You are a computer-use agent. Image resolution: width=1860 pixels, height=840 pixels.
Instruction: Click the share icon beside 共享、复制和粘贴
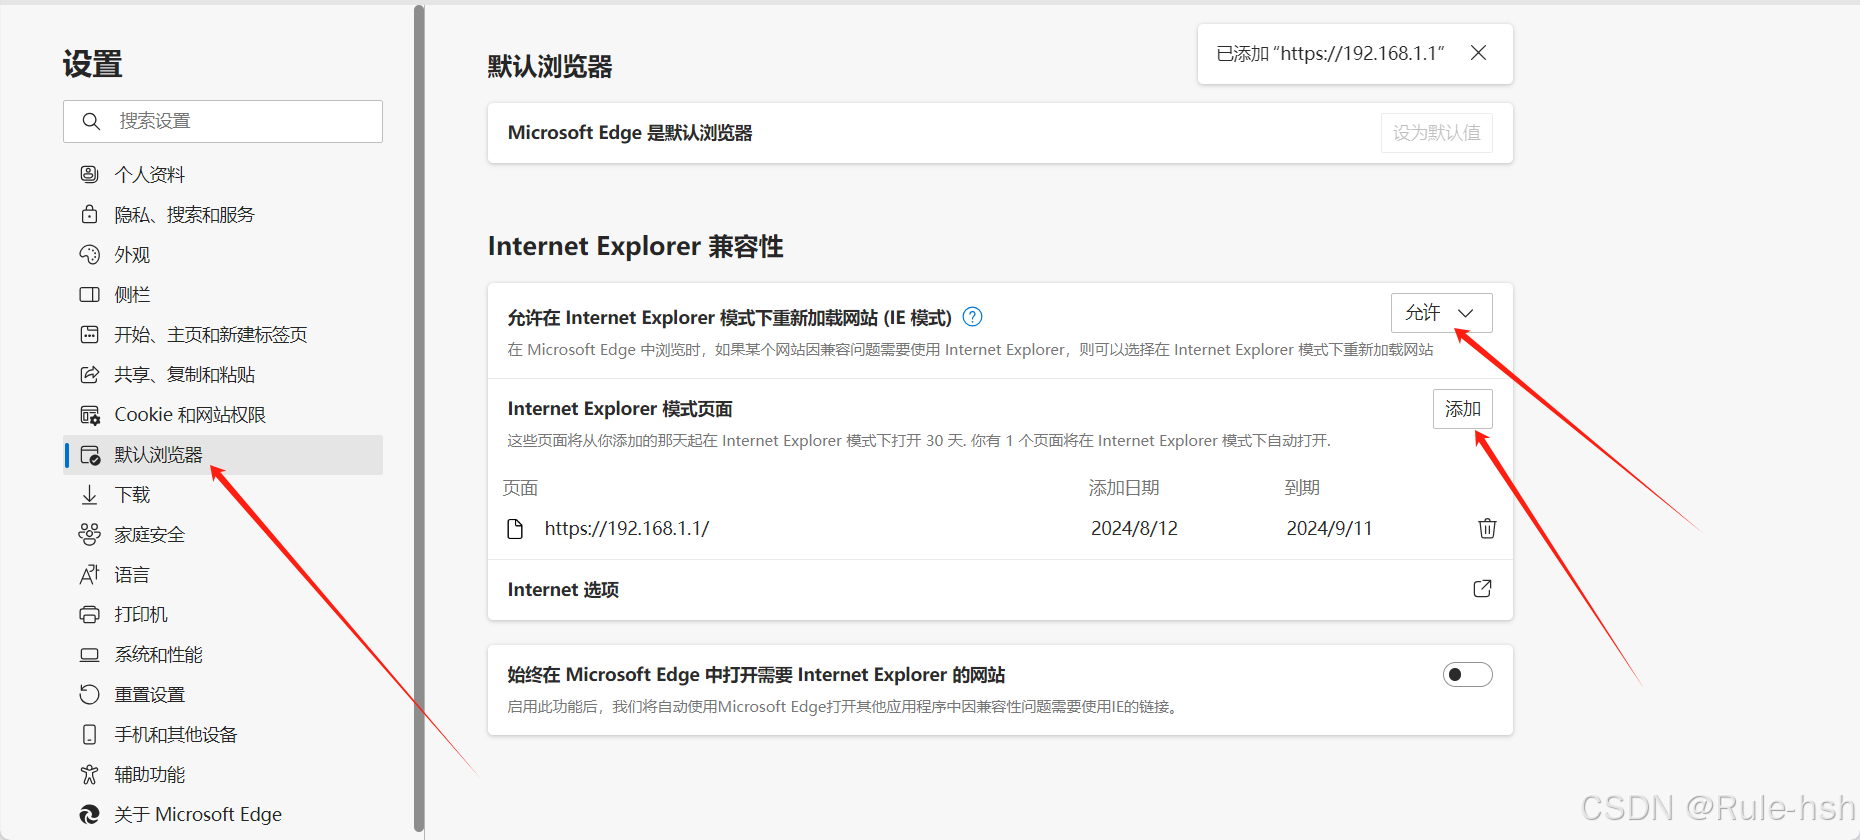89,374
